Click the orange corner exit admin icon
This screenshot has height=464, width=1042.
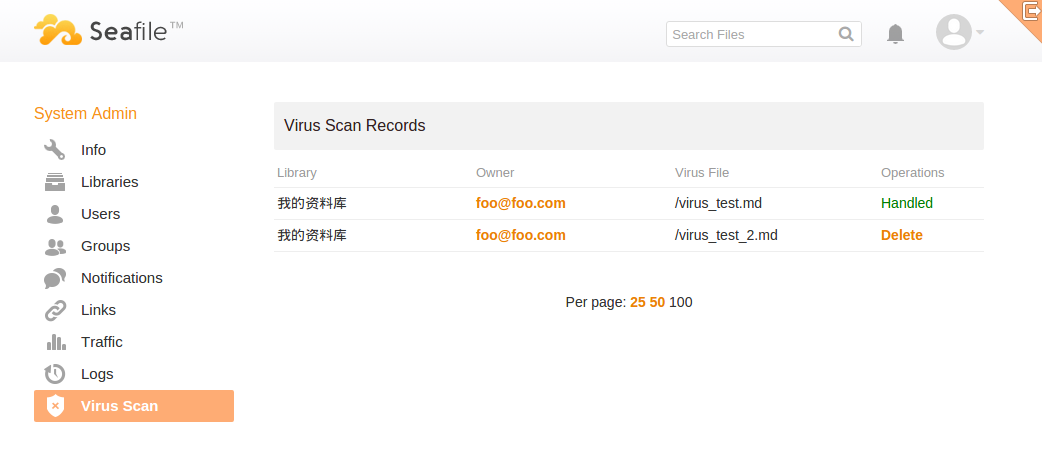[1030, 10]
